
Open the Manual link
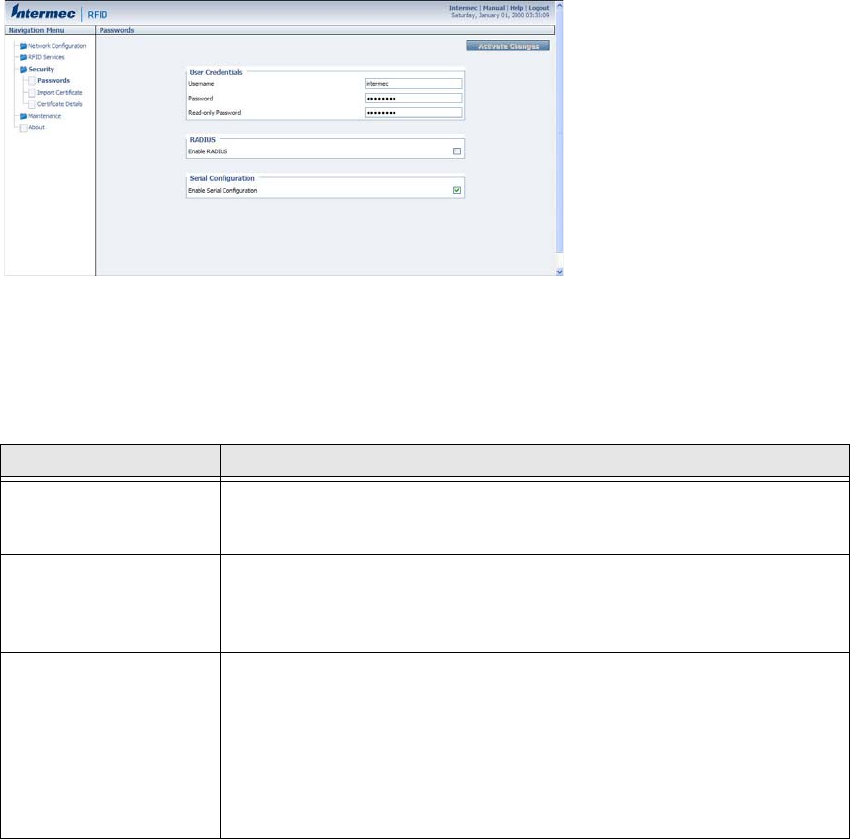(494, 8)
